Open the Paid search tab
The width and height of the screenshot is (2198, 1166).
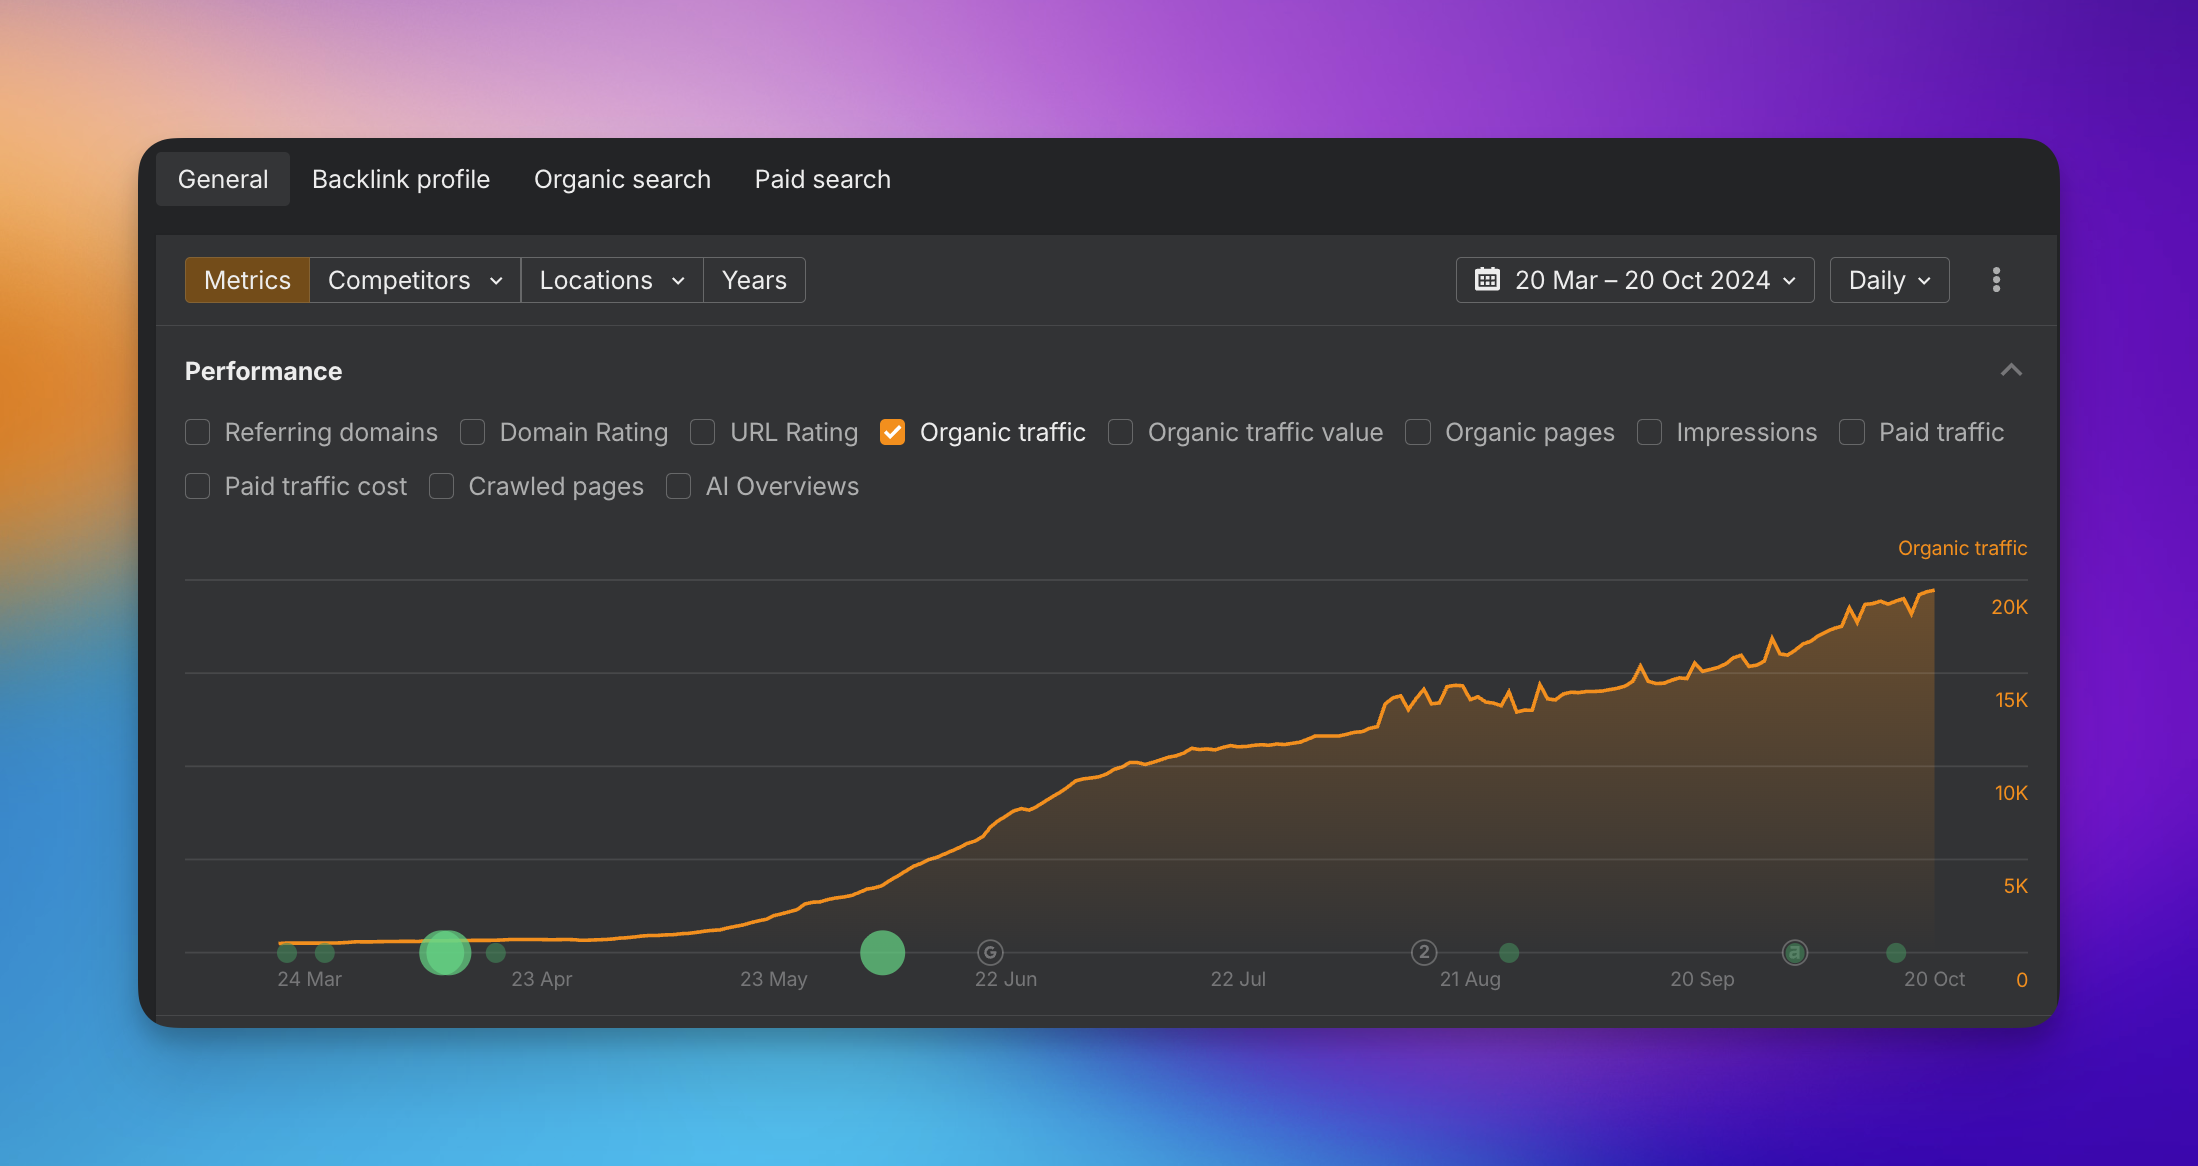coord(822,179)
